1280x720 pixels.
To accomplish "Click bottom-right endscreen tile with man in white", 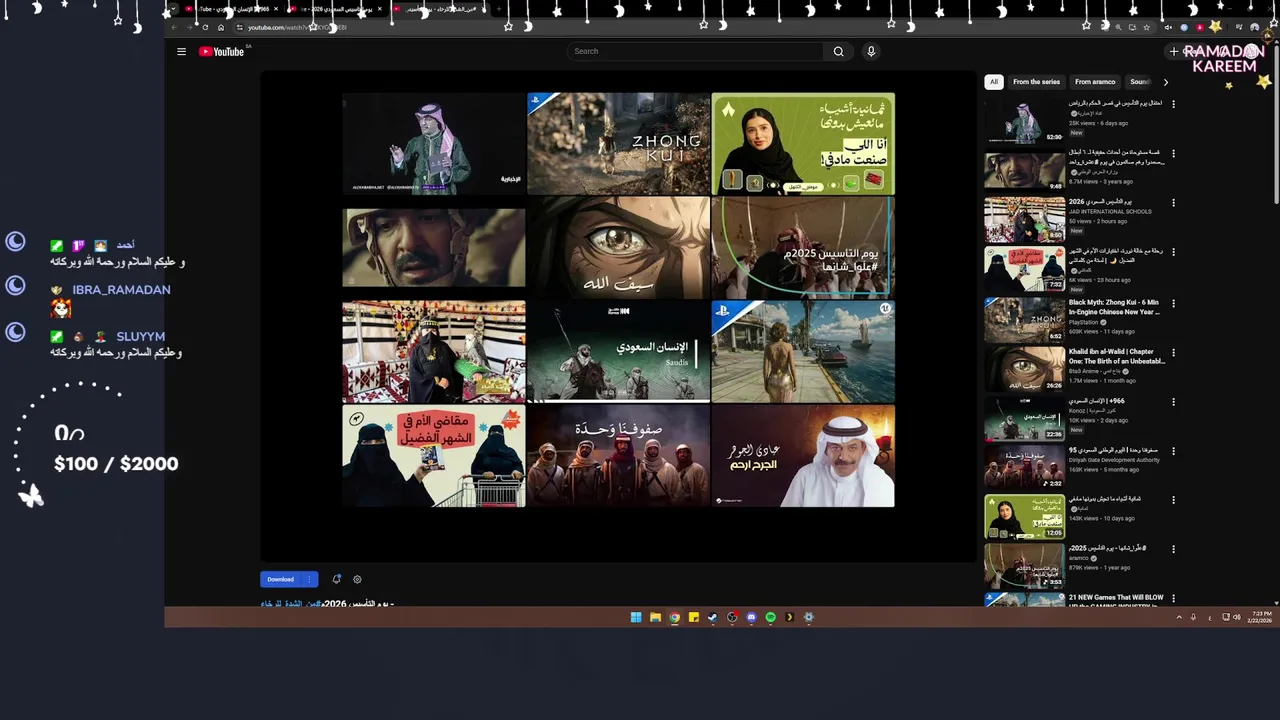I will click(803, 456).
